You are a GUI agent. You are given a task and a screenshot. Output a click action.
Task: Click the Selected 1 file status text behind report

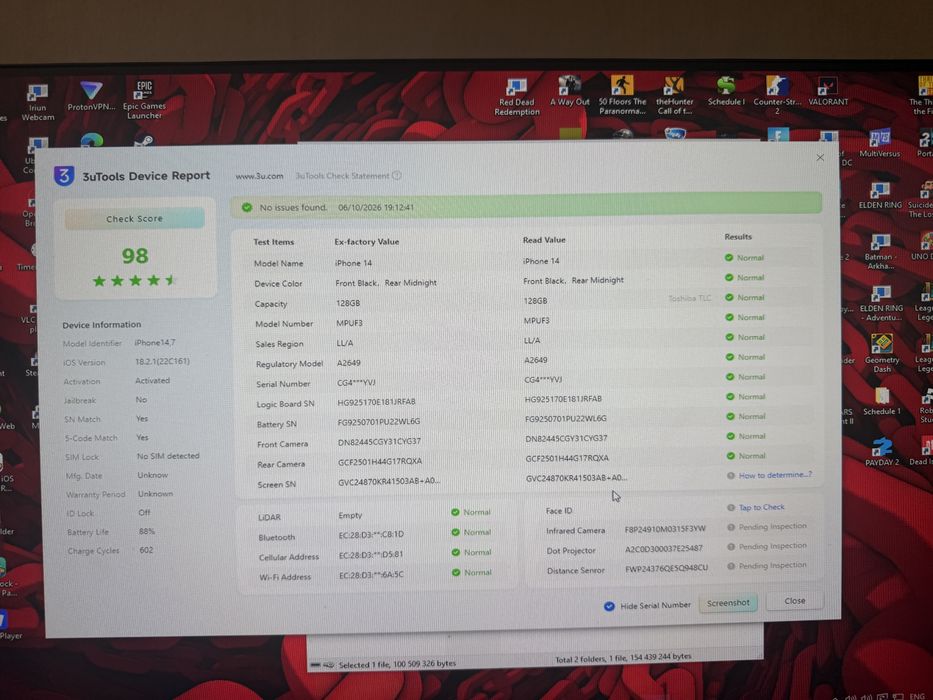397,664
